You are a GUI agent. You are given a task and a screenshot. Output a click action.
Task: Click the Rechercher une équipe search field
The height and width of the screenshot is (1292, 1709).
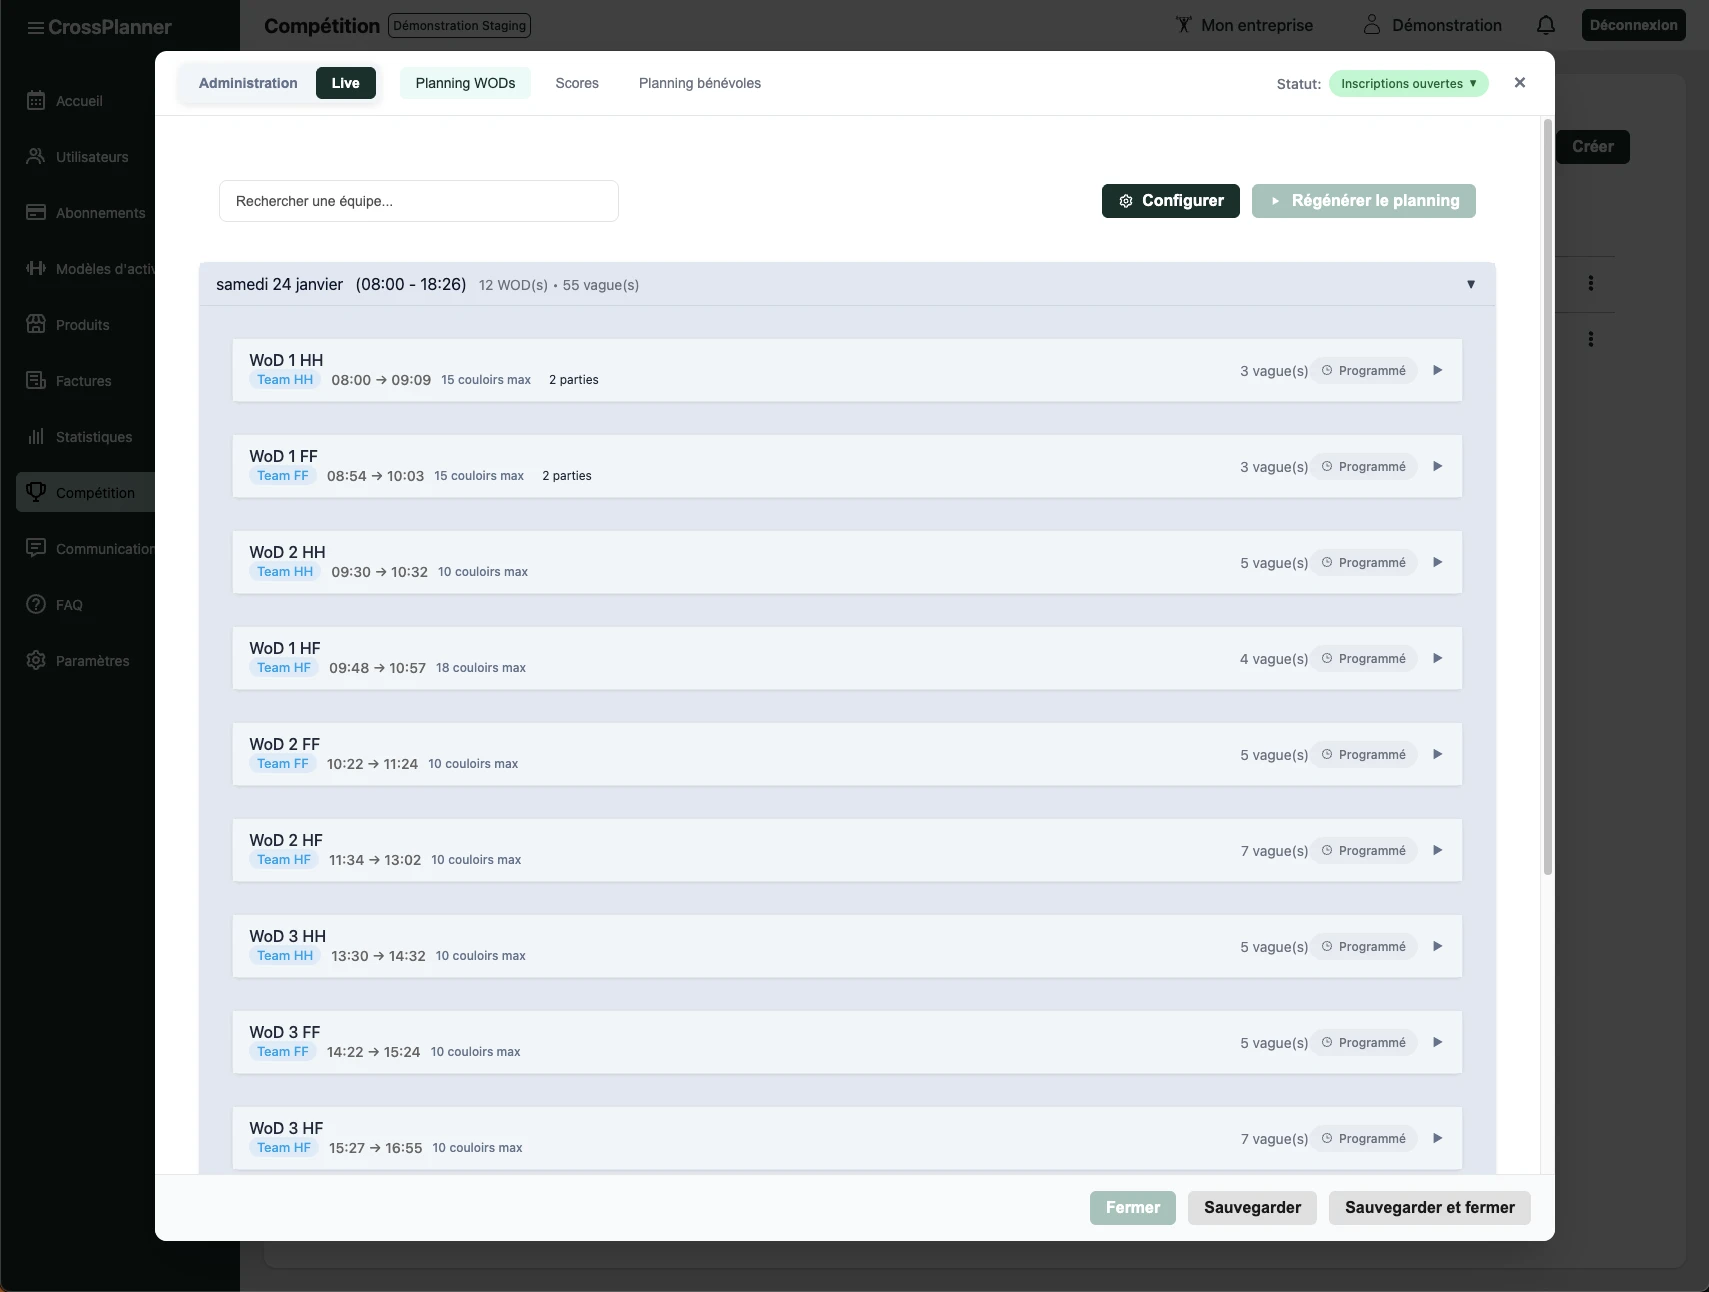tap(418, 200)
